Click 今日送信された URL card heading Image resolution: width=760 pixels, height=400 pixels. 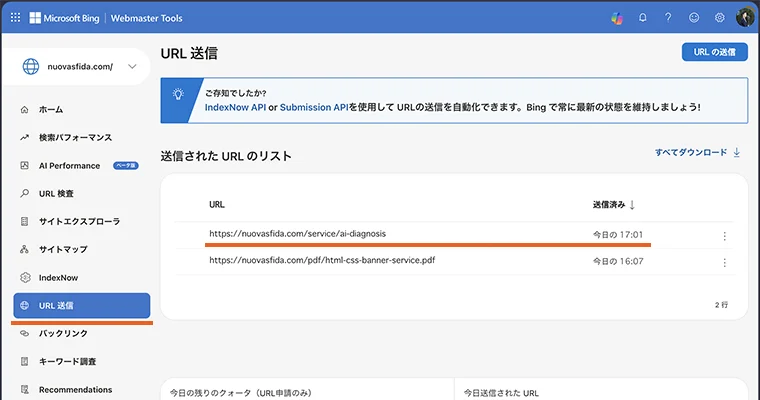[x=501, y=393]
